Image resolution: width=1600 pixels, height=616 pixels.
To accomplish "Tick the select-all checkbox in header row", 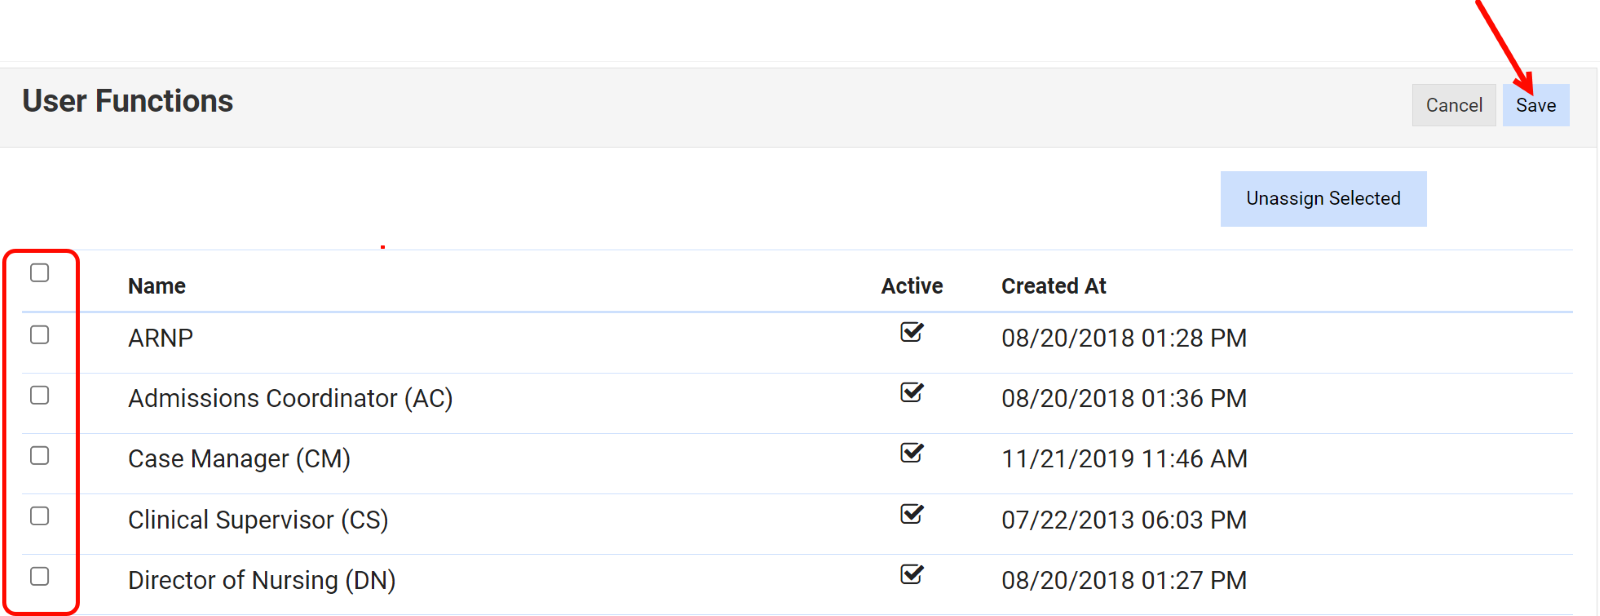I will tap(40, 273).
